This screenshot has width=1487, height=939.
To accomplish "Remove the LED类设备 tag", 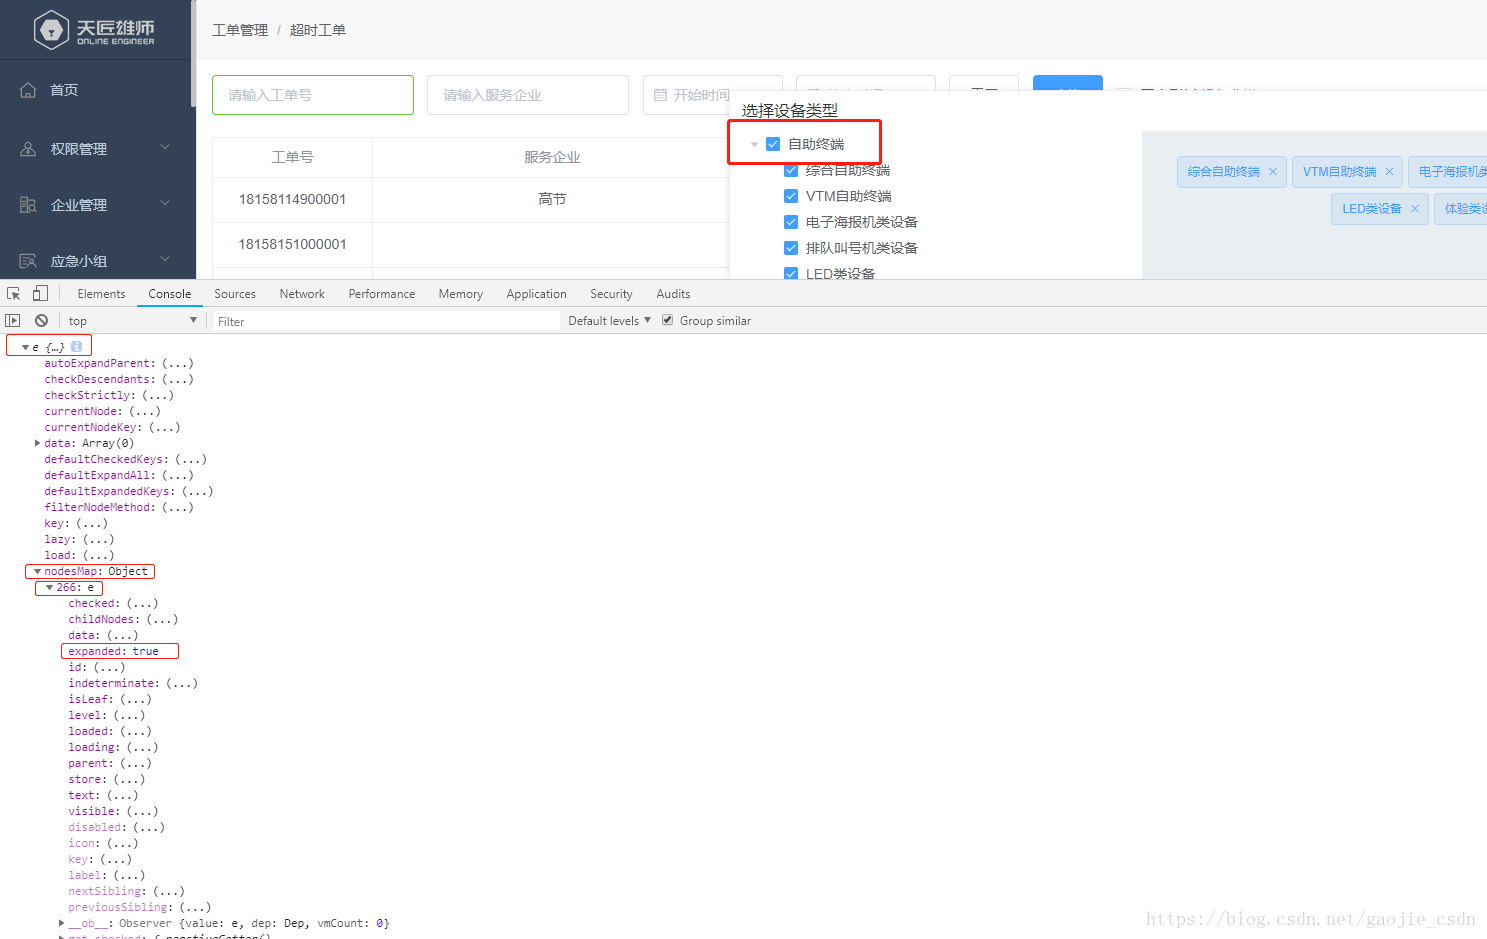I will (x=1414, y=209).
